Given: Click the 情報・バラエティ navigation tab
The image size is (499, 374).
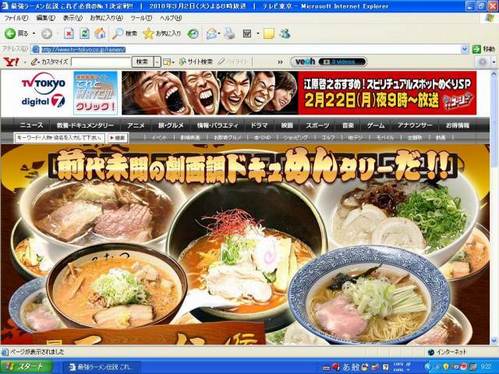Looking at the screenshot, I should pos(218,125).
